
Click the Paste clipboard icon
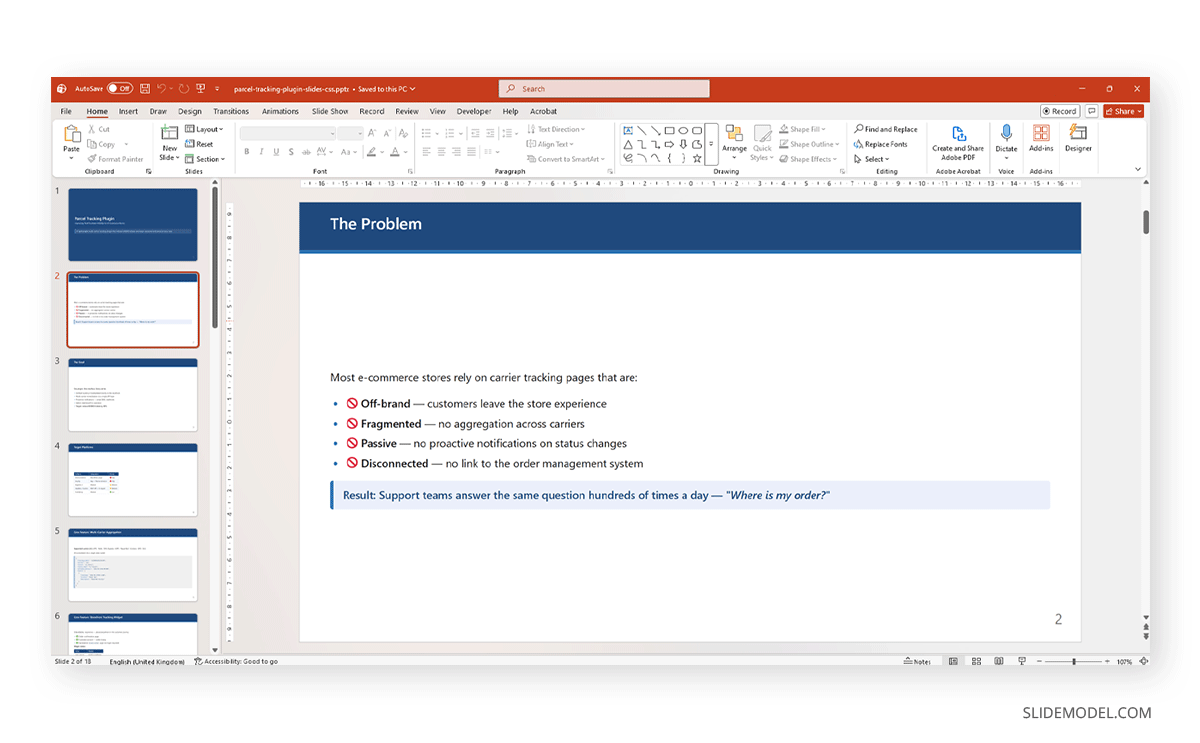71,138
